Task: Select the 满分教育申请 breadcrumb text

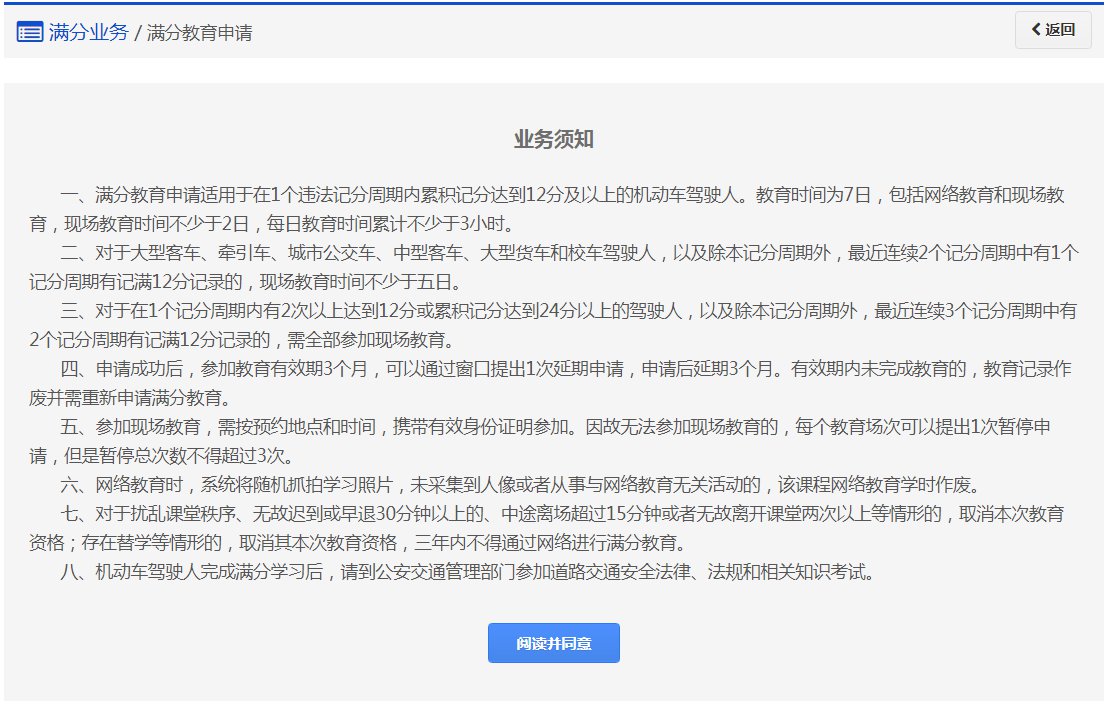Action: point(199,33)
